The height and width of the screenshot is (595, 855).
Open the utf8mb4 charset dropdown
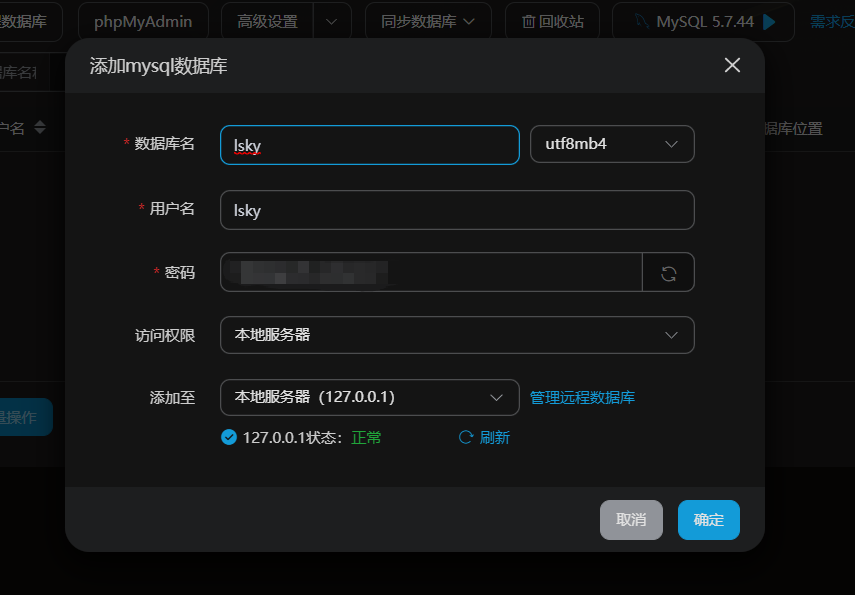tap(612, 144)
